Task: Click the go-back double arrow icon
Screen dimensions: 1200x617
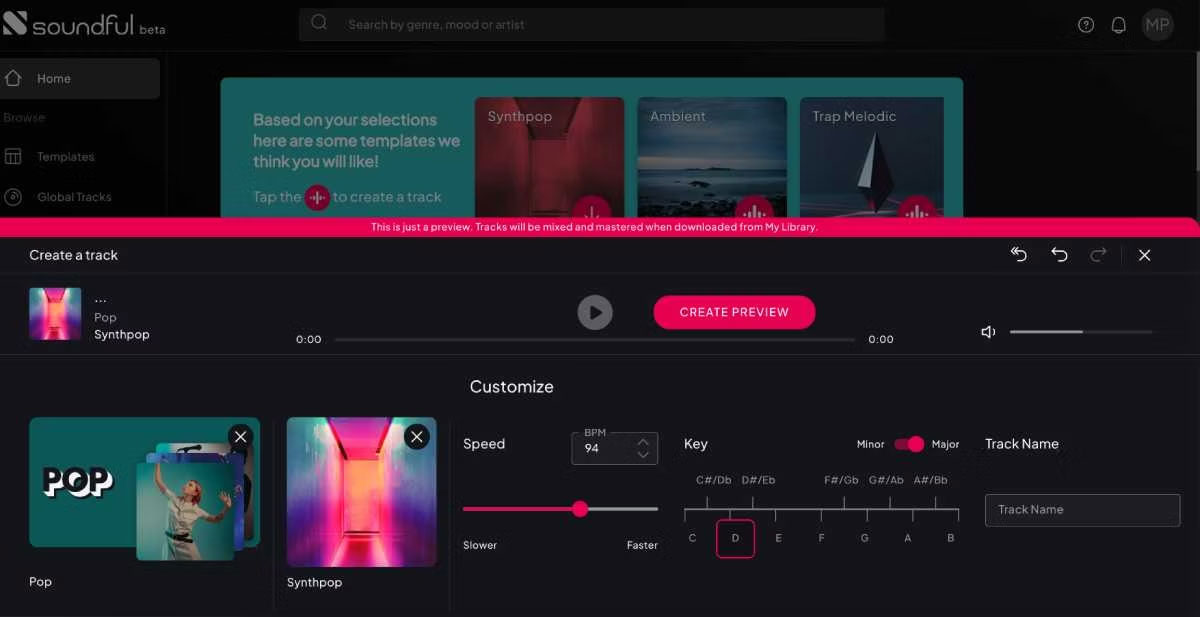Action: [1019, 255]
